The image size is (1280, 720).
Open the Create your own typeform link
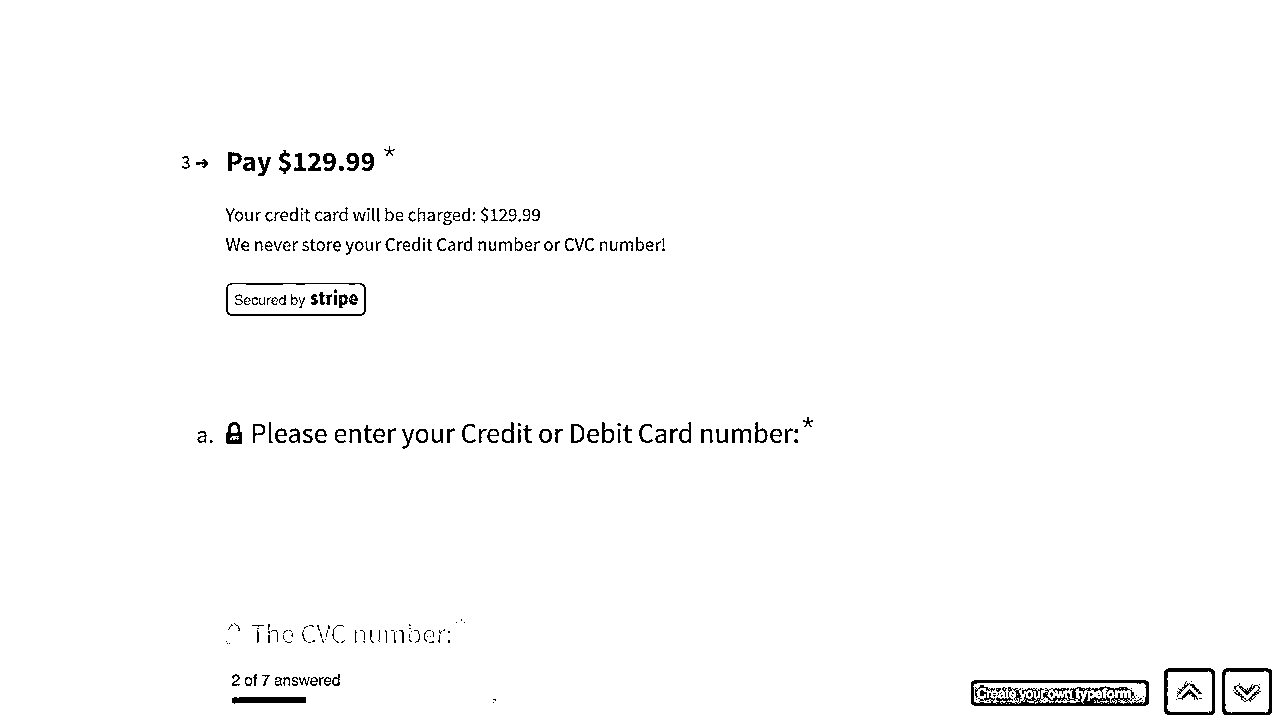point(1059,693)
